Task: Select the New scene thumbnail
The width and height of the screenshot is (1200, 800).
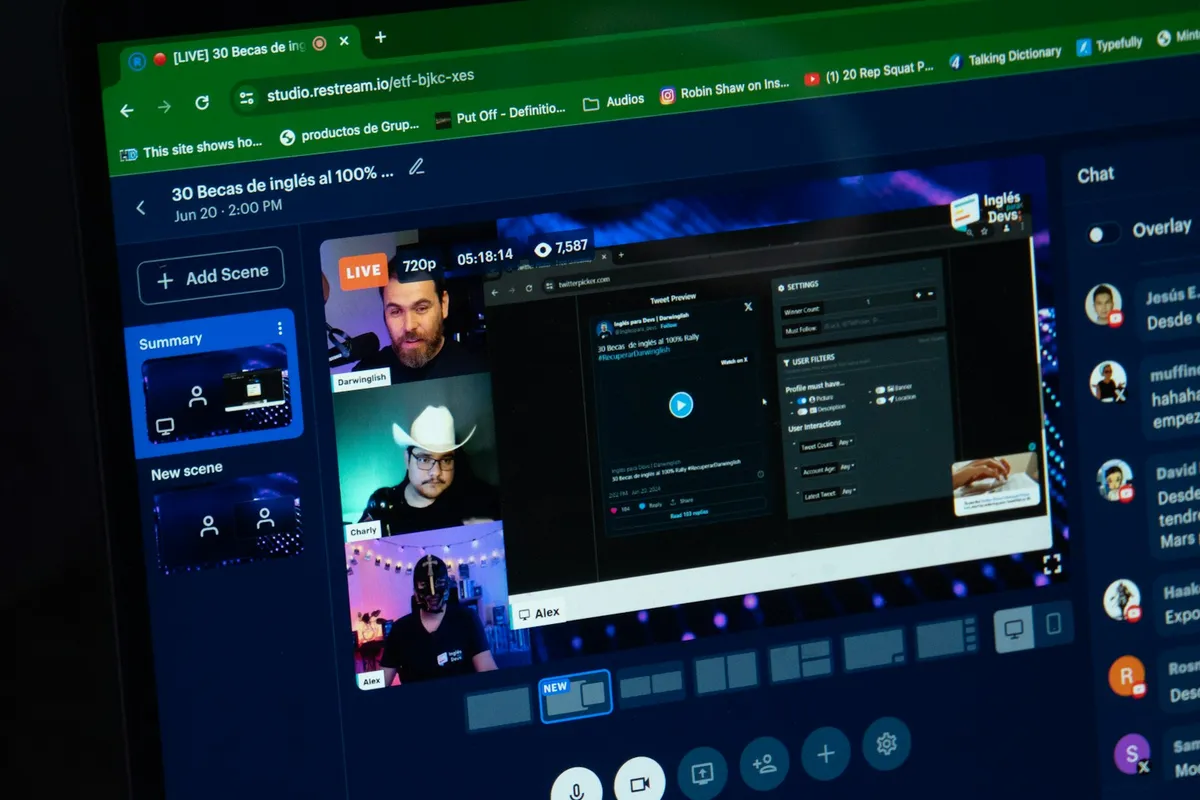Action: (229, 521)
